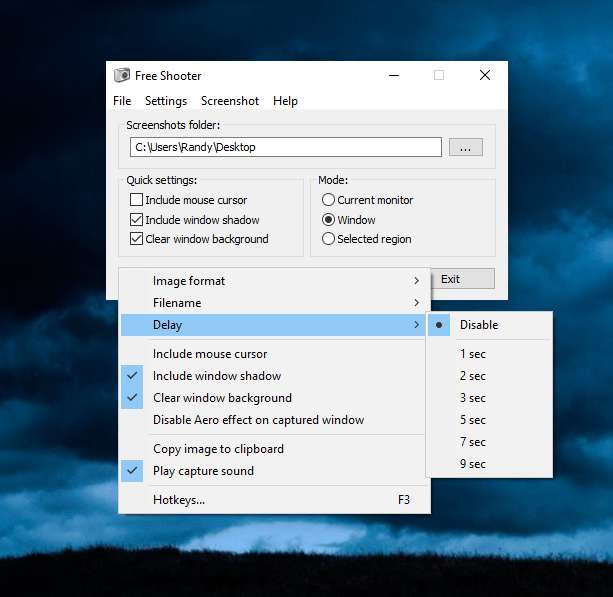Toggle Include mouse cursor in Settings menu

point(272,354)
